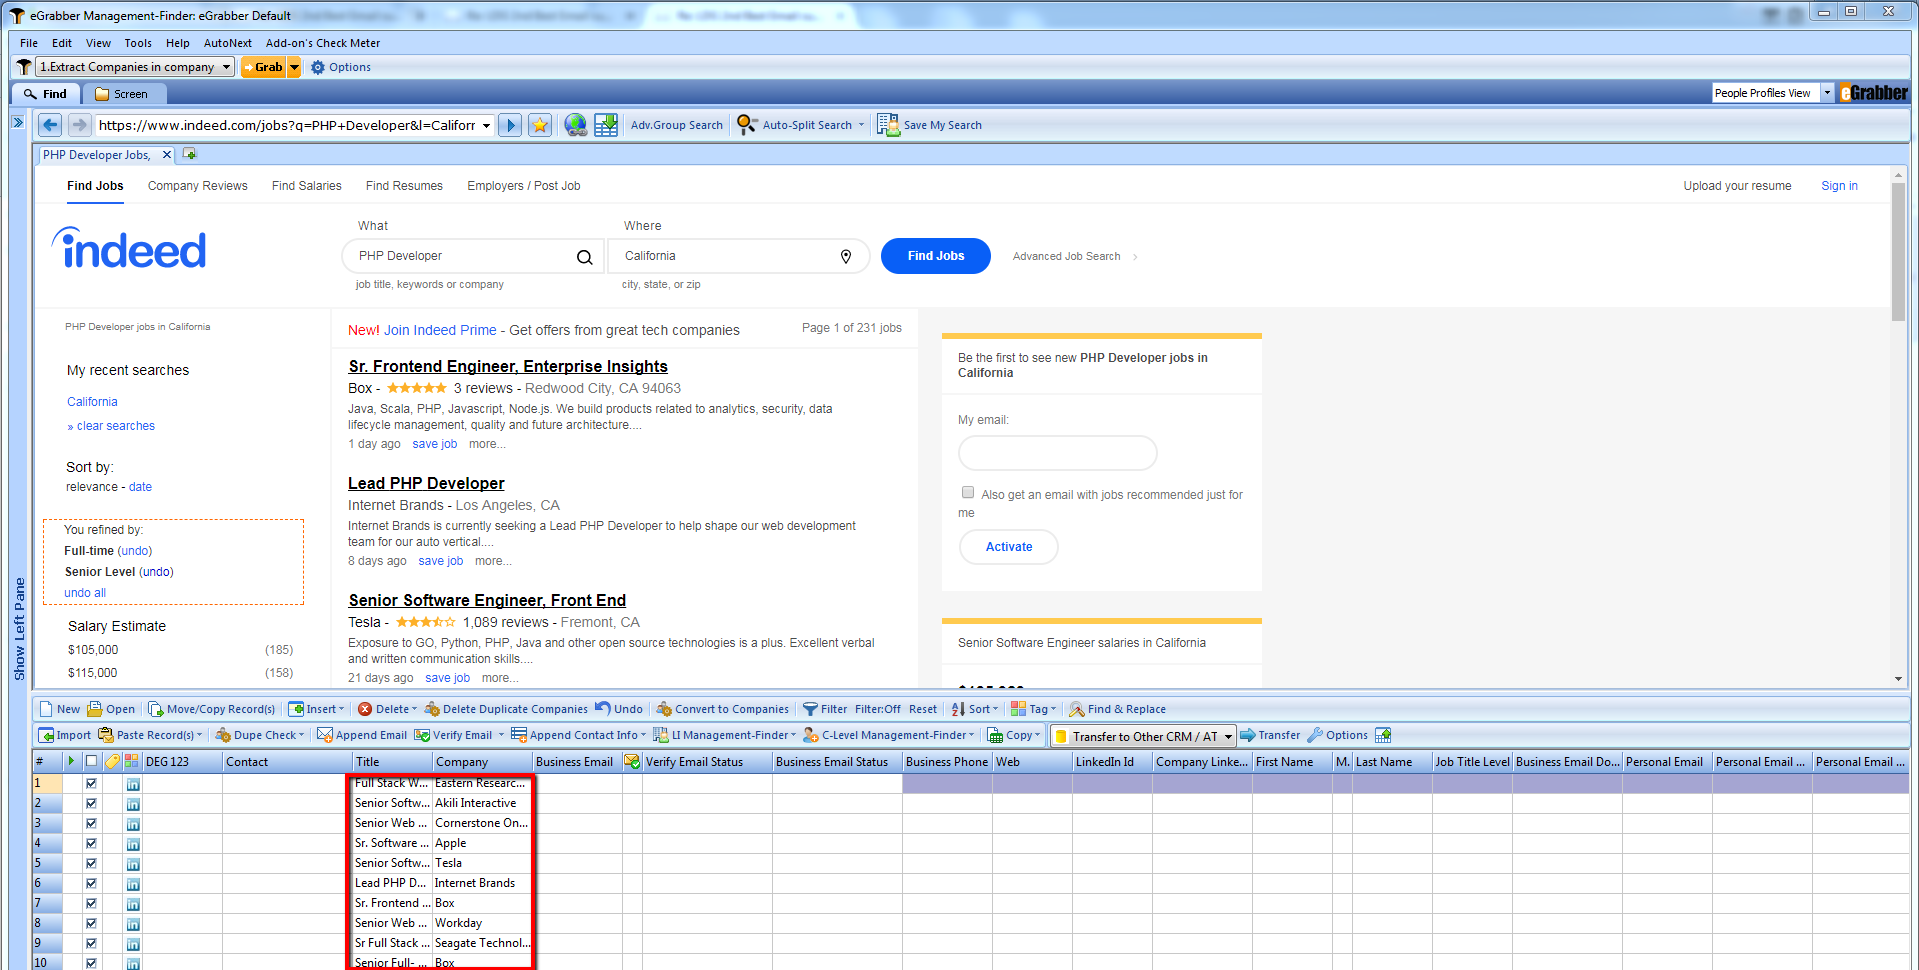Click the grid download icon beside globe
This screenshot has height=970, width=1919.
[606, 125]
